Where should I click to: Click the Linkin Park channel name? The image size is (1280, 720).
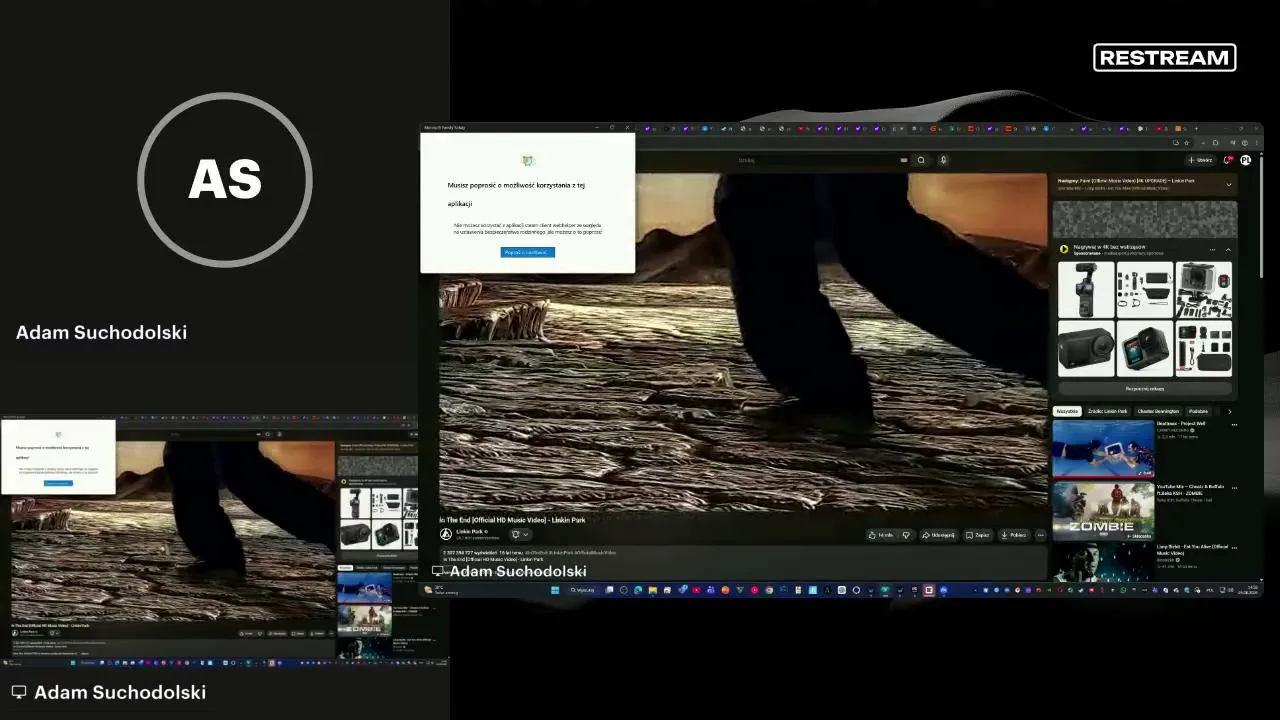(470, 532)
